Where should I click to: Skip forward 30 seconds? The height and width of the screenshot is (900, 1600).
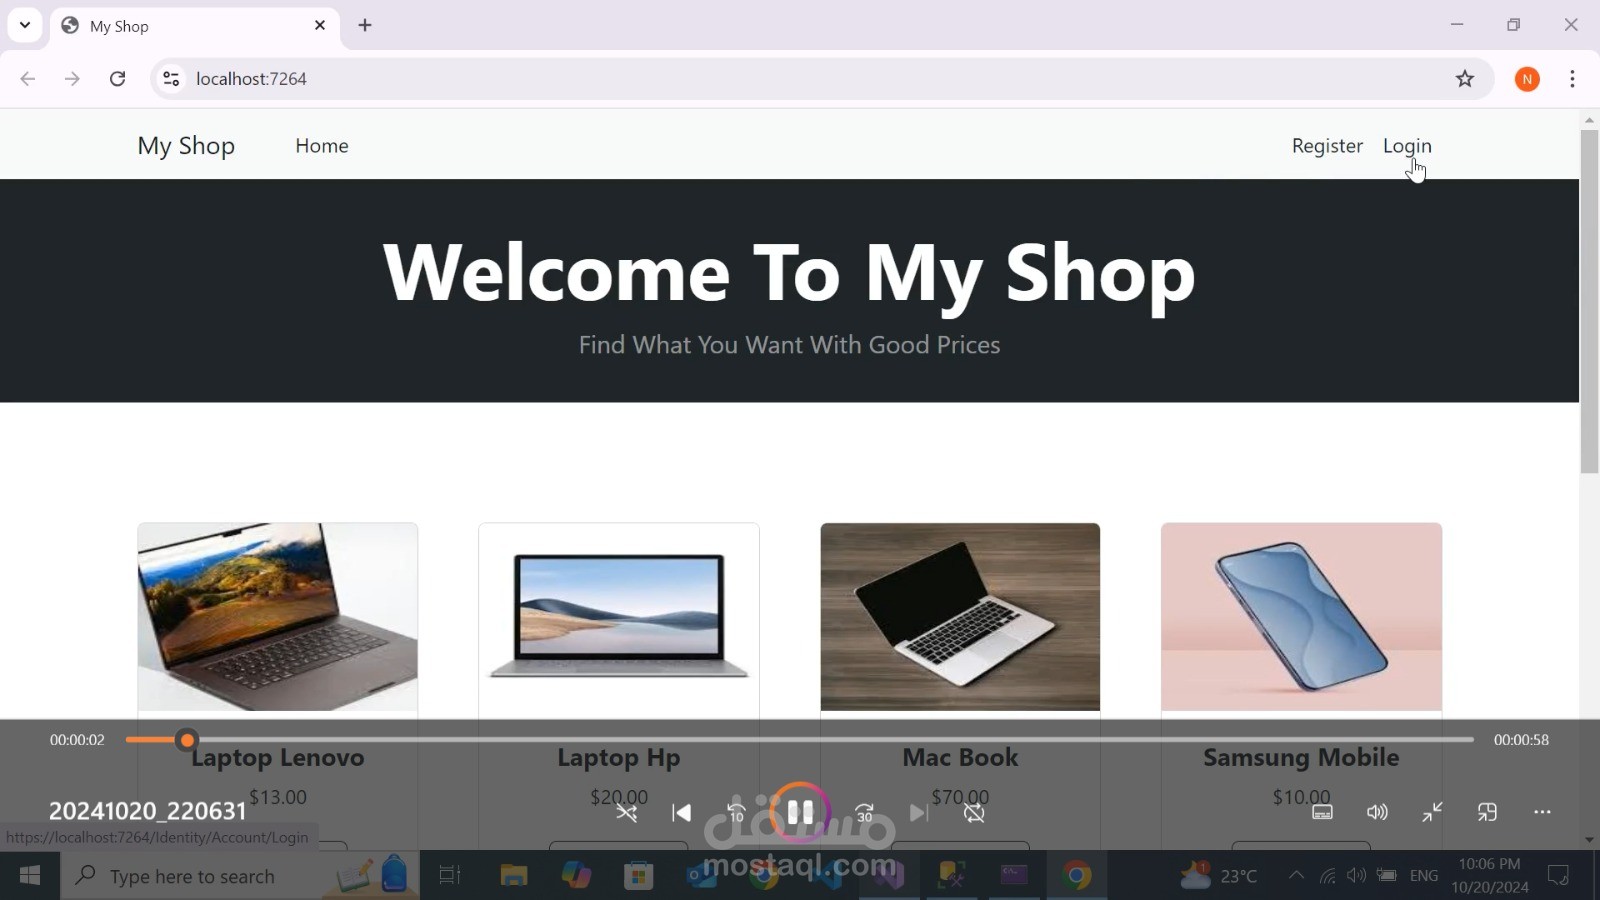point(865,813)
